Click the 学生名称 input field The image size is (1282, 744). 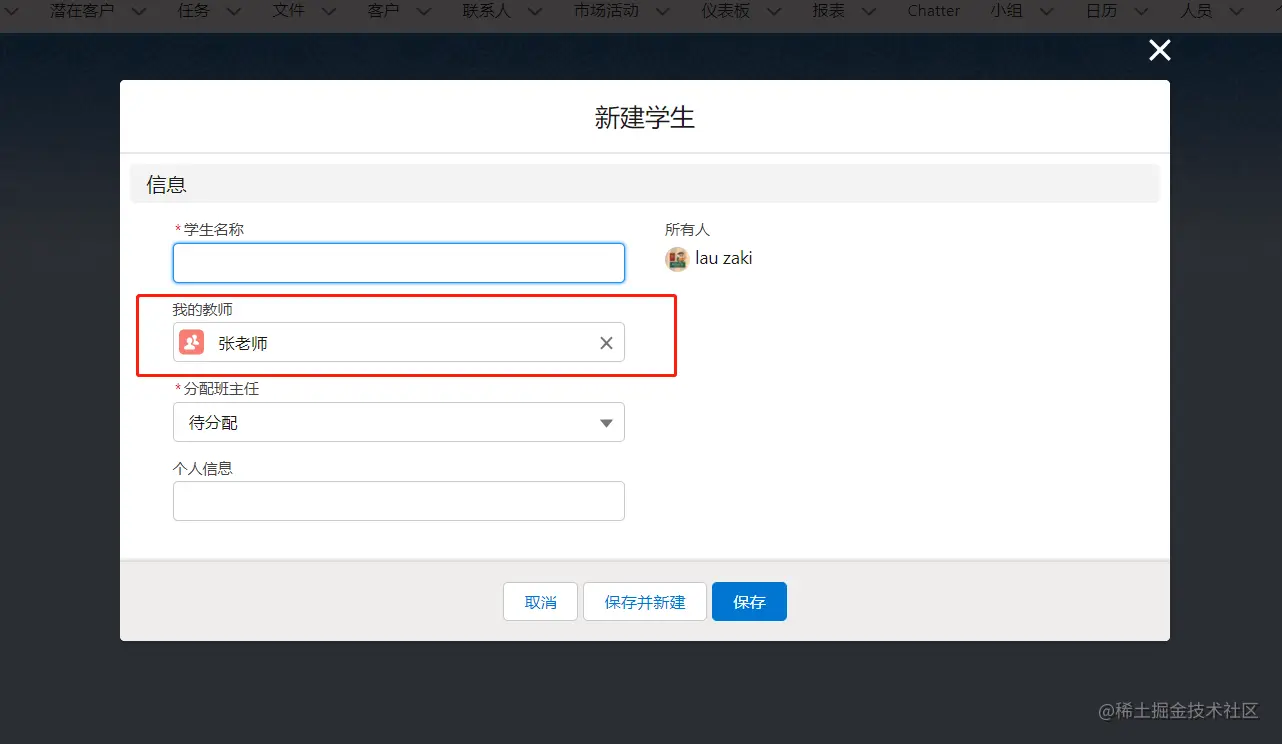point(399,263)
